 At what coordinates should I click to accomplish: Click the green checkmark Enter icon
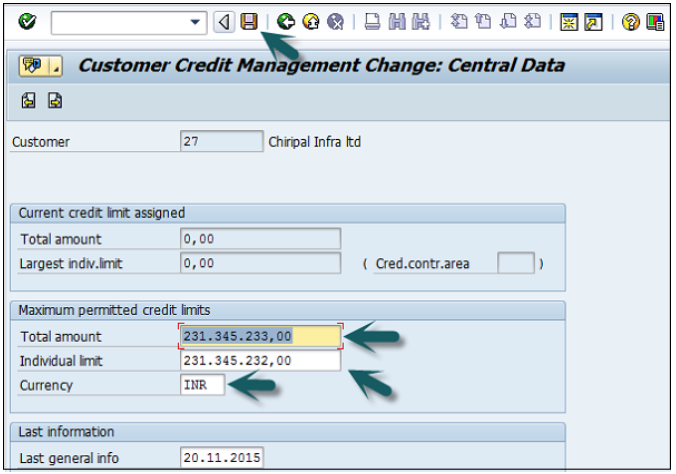pos(27,21)
